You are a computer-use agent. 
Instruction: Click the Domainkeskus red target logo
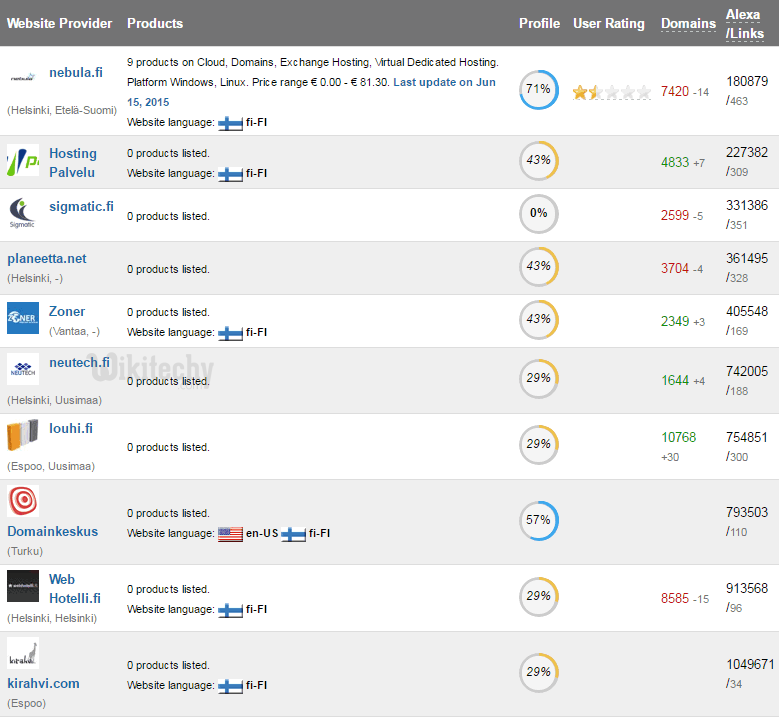pyautogui.click(x=23, y=501)
